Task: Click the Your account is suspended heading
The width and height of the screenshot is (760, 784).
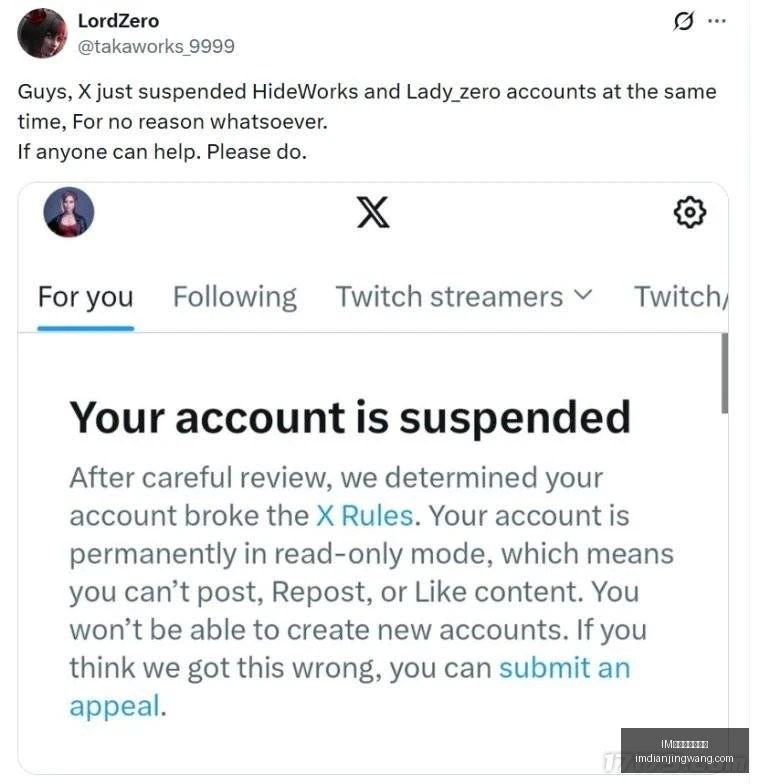Action: point(350,418)
